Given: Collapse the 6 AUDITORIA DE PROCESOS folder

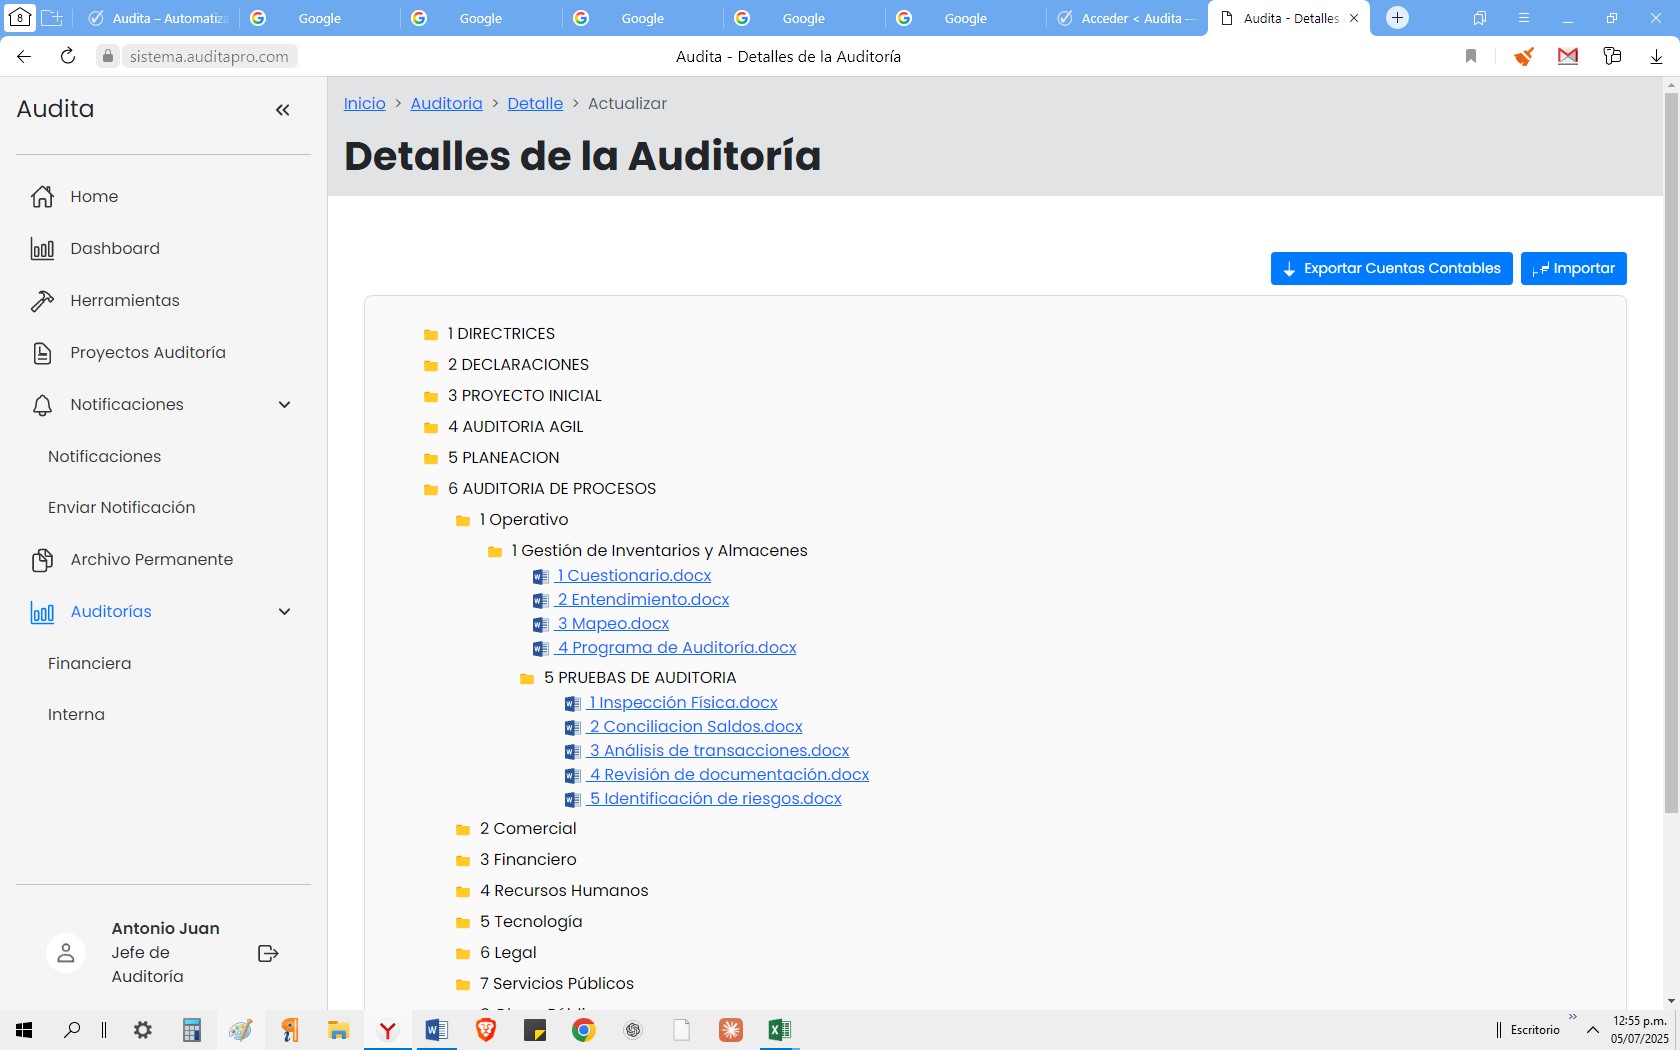Looking at the screenshot, I should [431, 489].
